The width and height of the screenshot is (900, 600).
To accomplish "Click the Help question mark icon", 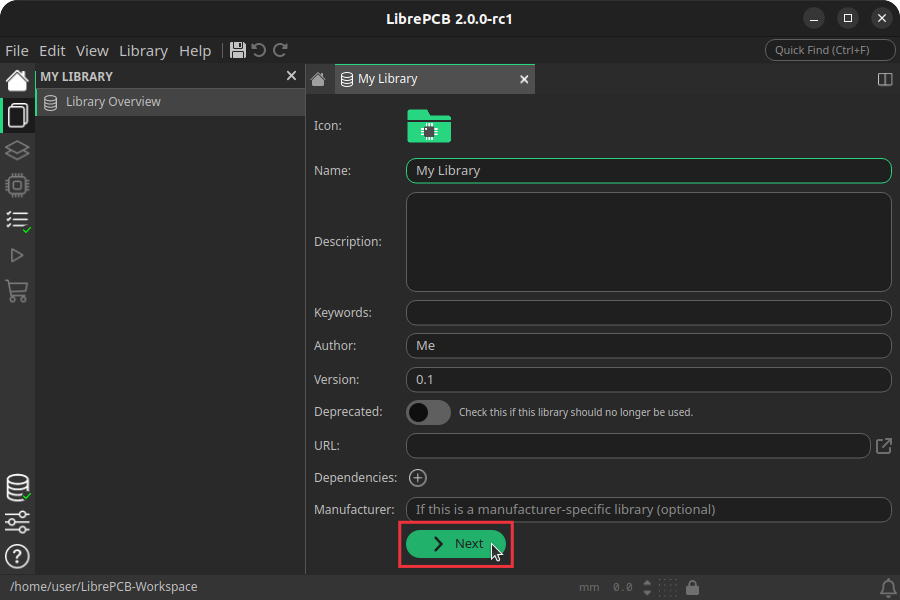I will (17, 557).
